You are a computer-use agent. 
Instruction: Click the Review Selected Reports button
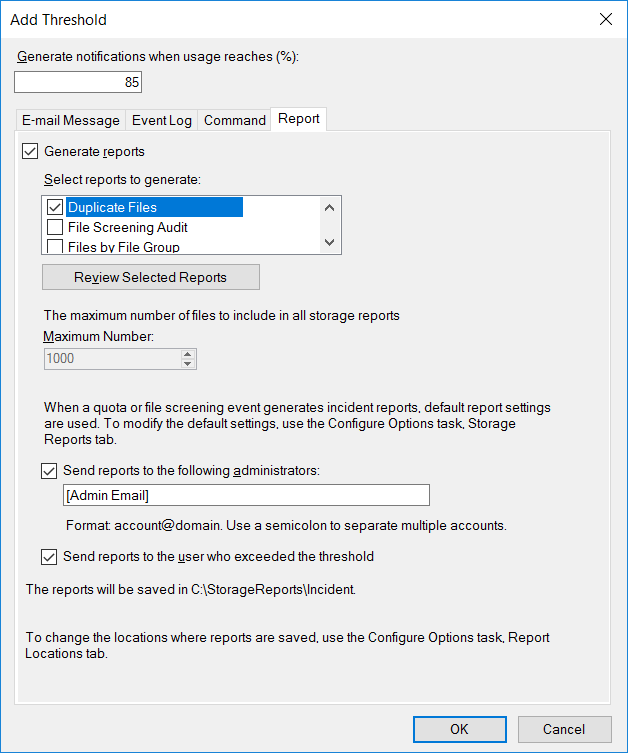[151, 277]
